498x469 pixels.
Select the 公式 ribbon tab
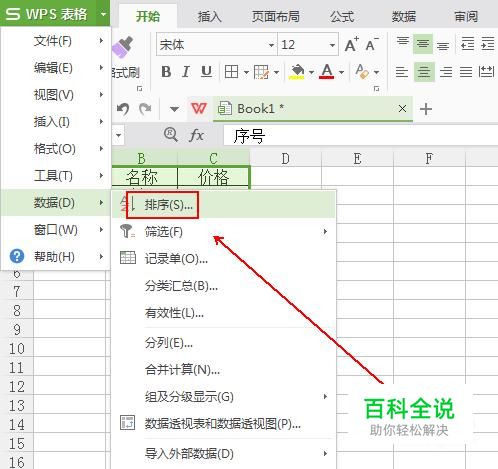coord(342,16)
